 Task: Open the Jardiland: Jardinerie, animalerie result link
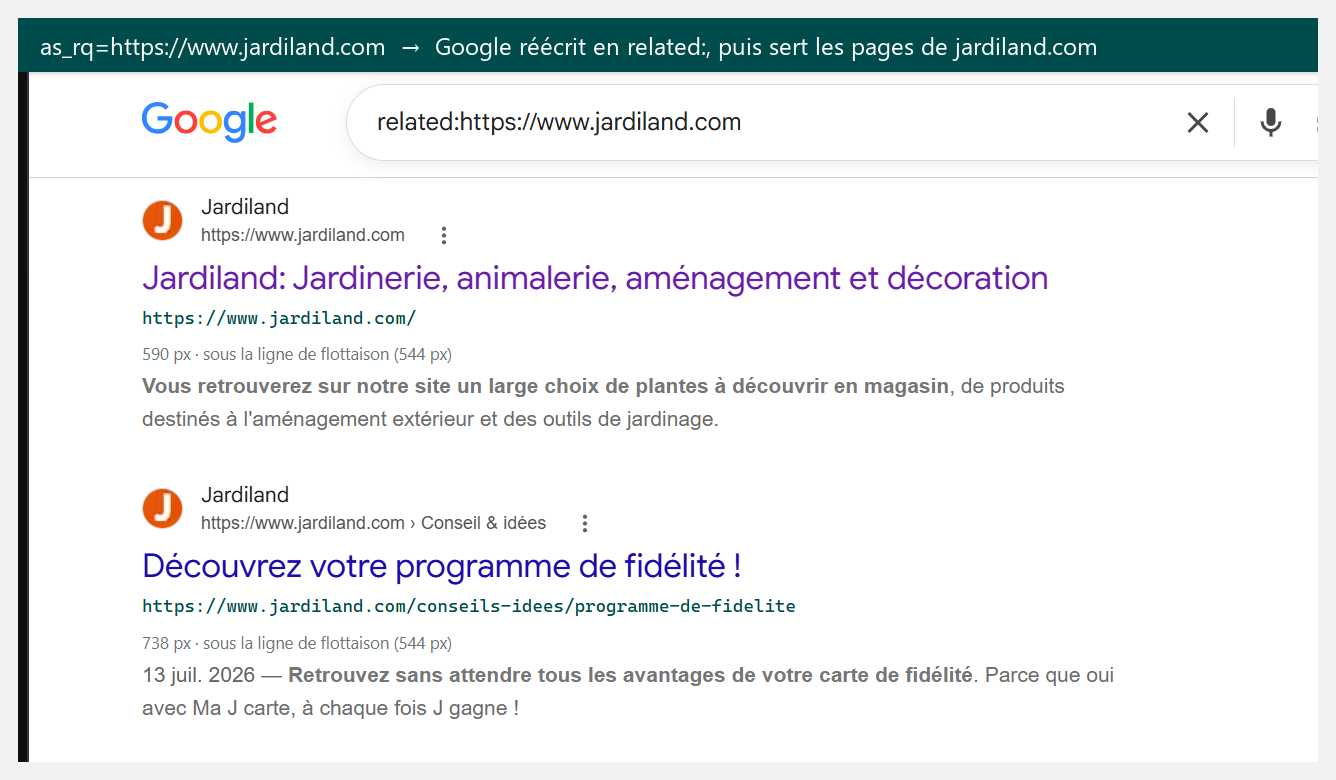pos(595,278)
